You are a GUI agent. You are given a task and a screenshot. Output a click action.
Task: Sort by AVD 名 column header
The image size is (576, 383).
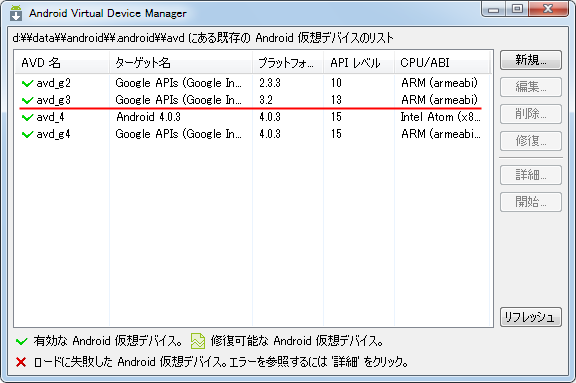(62, 63)
